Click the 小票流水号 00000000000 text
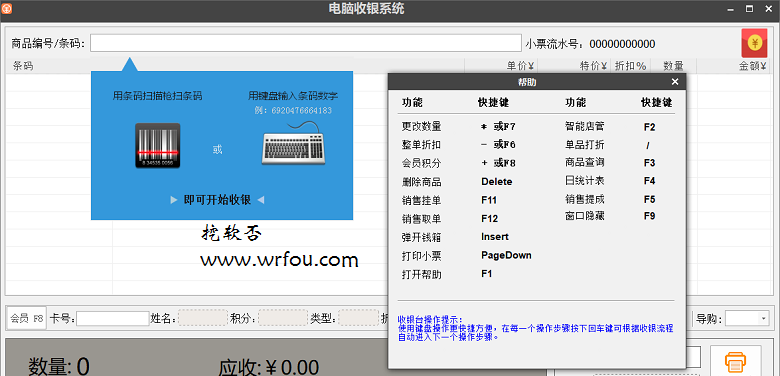Viewport: 780px width, 376px height. point(590,44)
